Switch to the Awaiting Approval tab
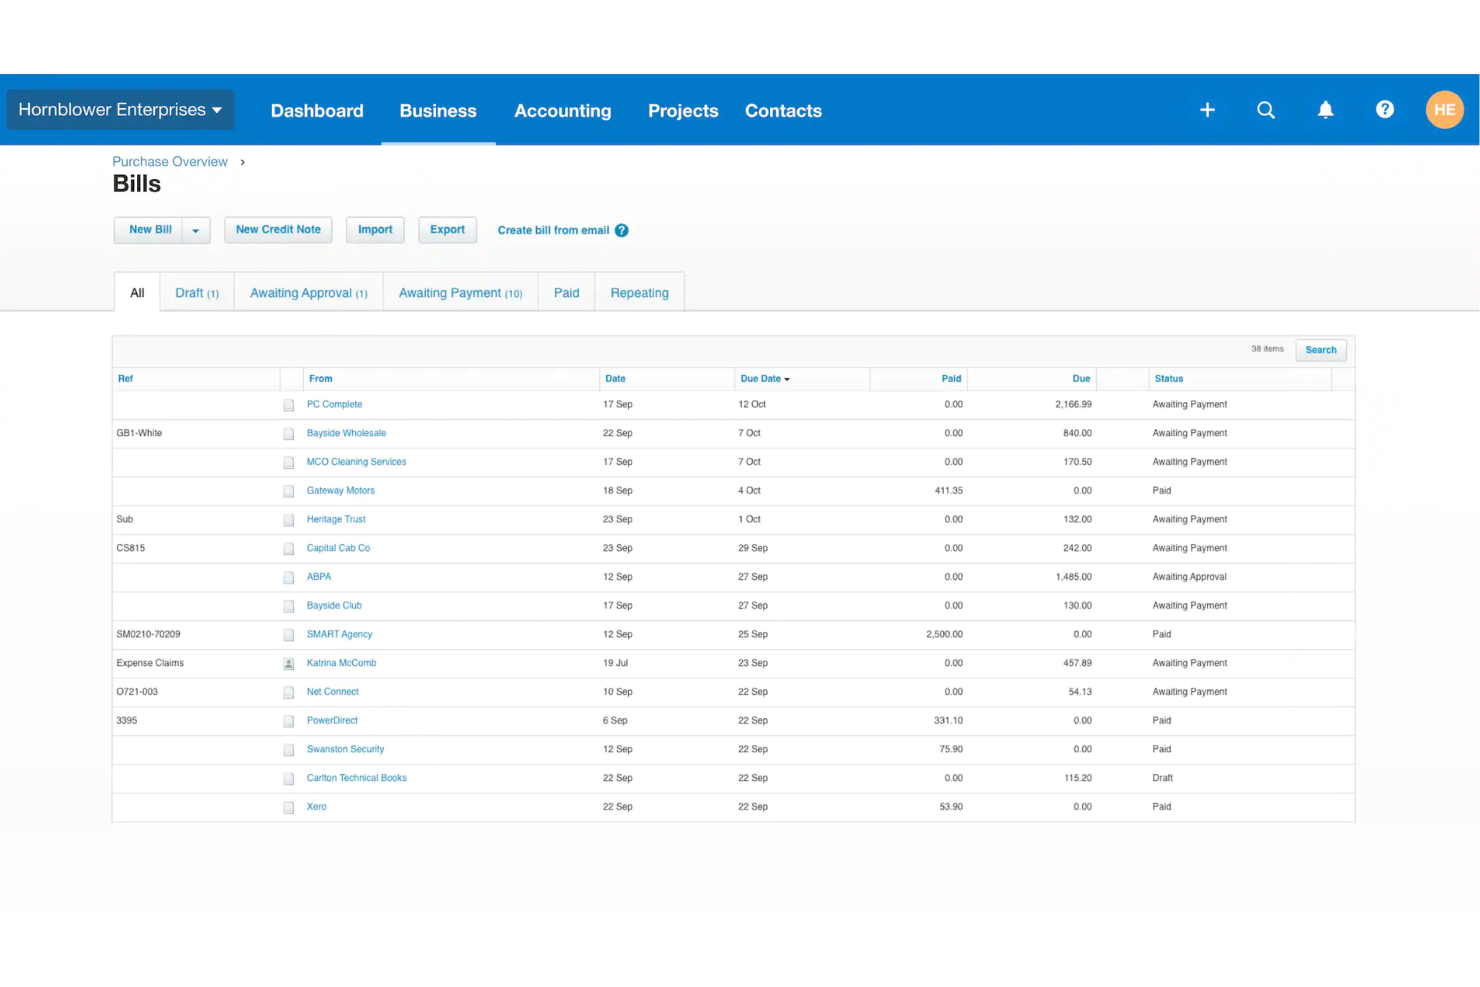The height and width of the screenshot is (987, 1480). tap(309, 293)
